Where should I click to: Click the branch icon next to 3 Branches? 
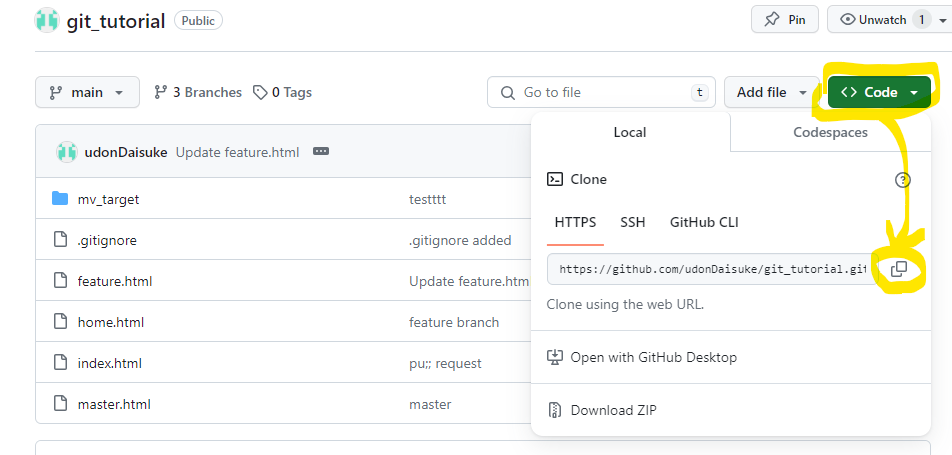click(161, 92)
